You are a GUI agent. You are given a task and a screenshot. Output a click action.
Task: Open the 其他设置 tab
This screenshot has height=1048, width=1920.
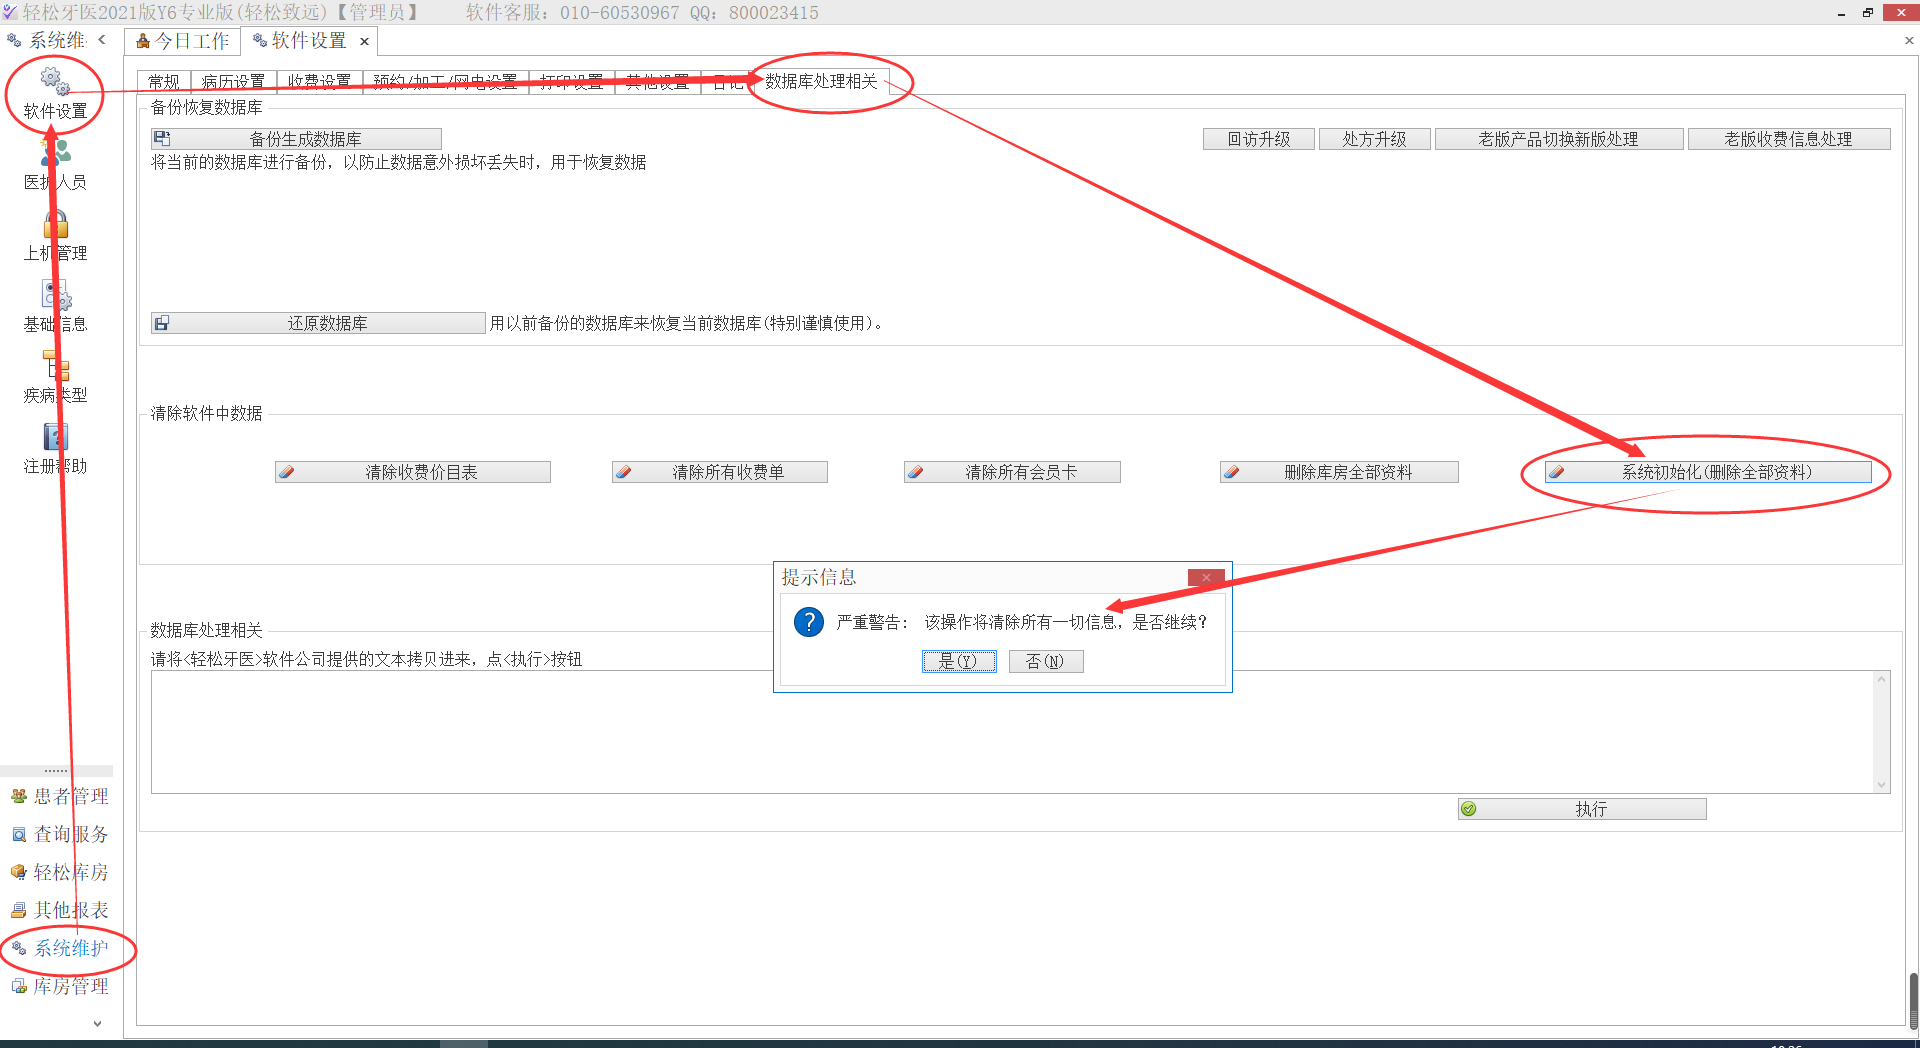pos(657,82)
